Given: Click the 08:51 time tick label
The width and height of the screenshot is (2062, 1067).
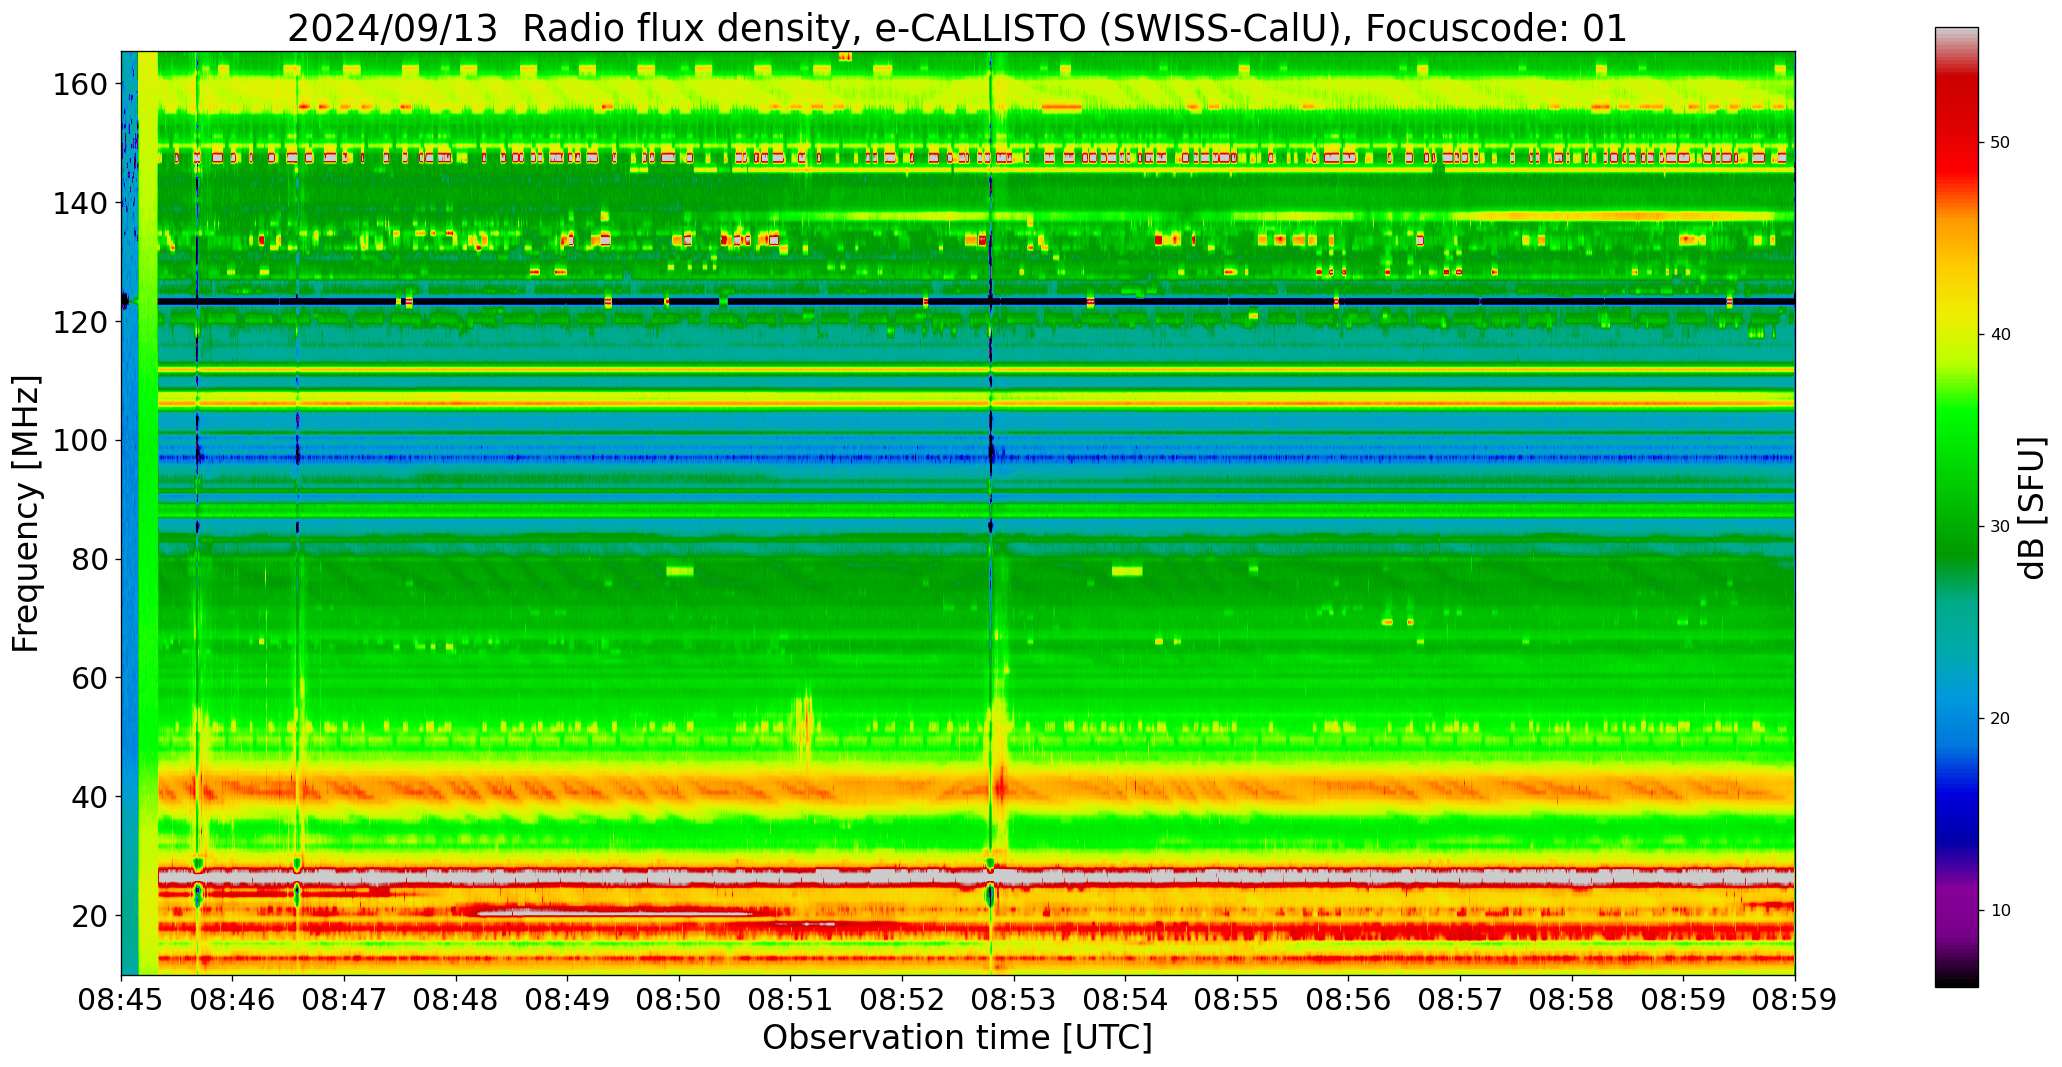Looking at the screenshot, I should [x=791, y=1000].
